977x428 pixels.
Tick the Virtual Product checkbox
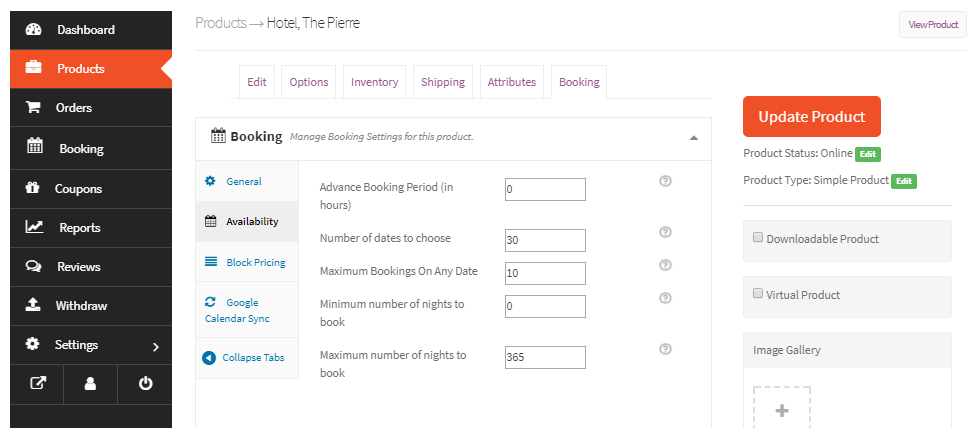[758, 294]
